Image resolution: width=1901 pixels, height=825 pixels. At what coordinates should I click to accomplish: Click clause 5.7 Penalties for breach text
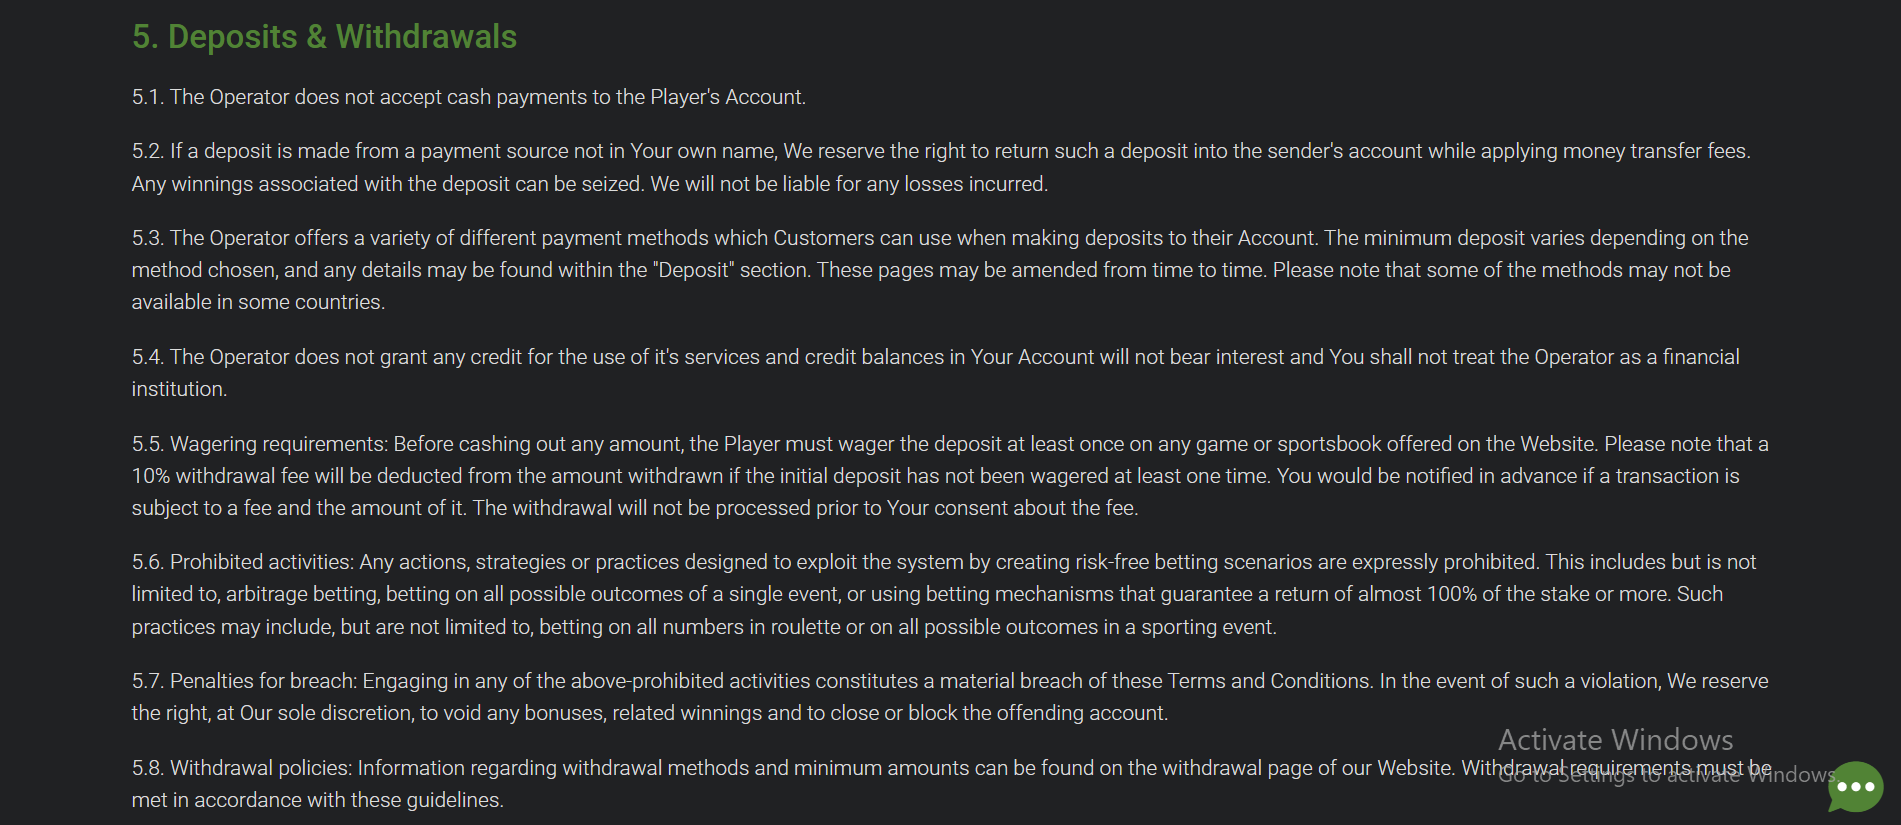coord(950,681)
